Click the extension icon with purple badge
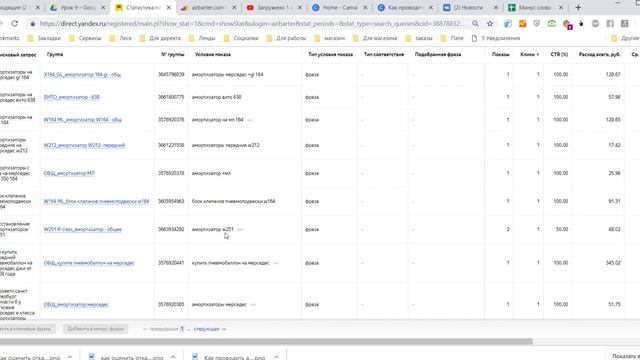 coord(567,24)
